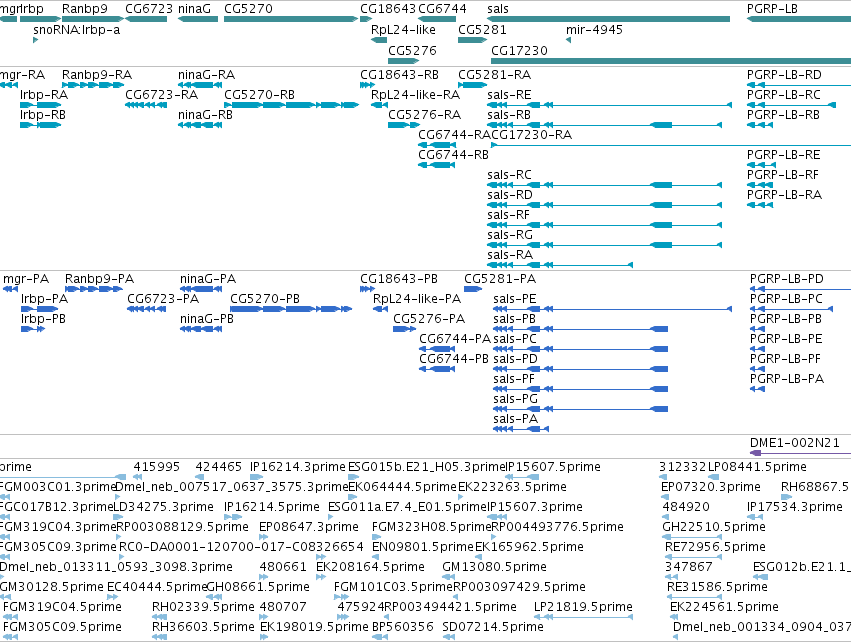The height and width of the screenshot is (642, 851).
Task: Select the sals-RE transcript label
Action: 509,94
